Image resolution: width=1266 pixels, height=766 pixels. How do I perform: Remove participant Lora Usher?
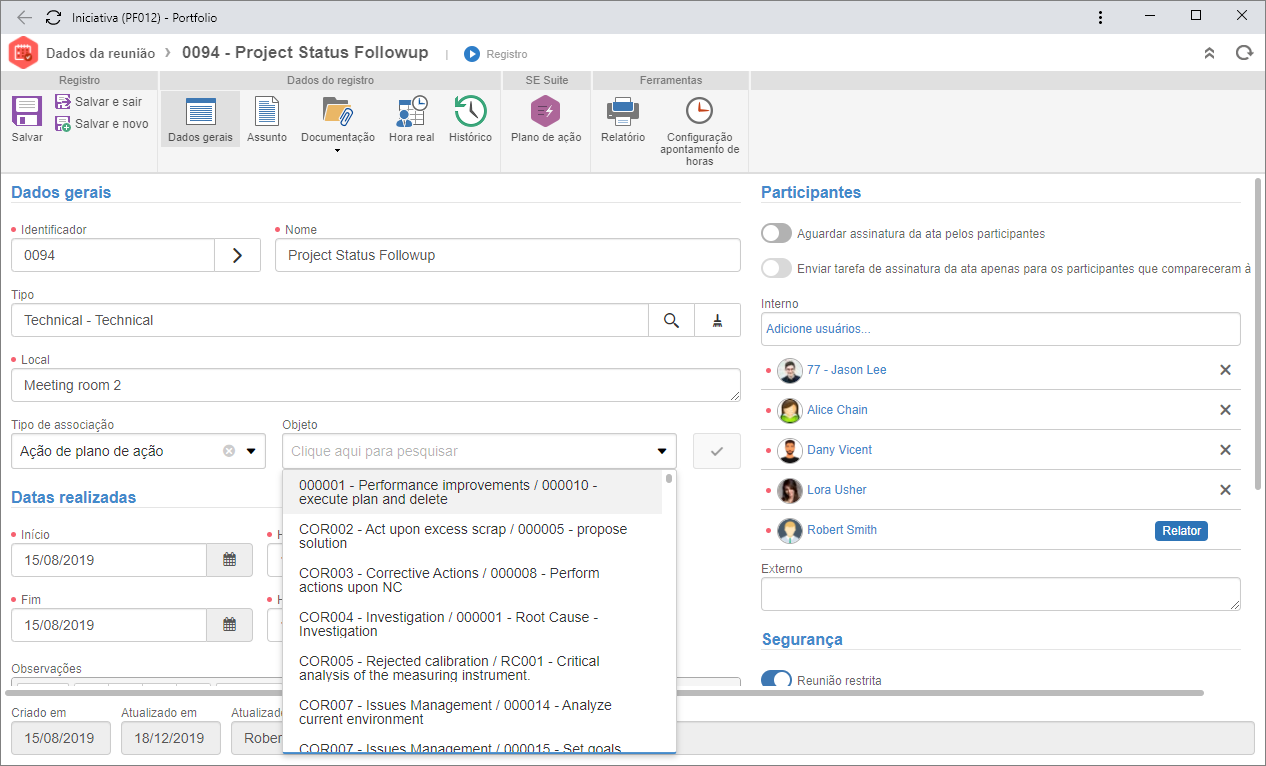click(x=1225, y=490)
